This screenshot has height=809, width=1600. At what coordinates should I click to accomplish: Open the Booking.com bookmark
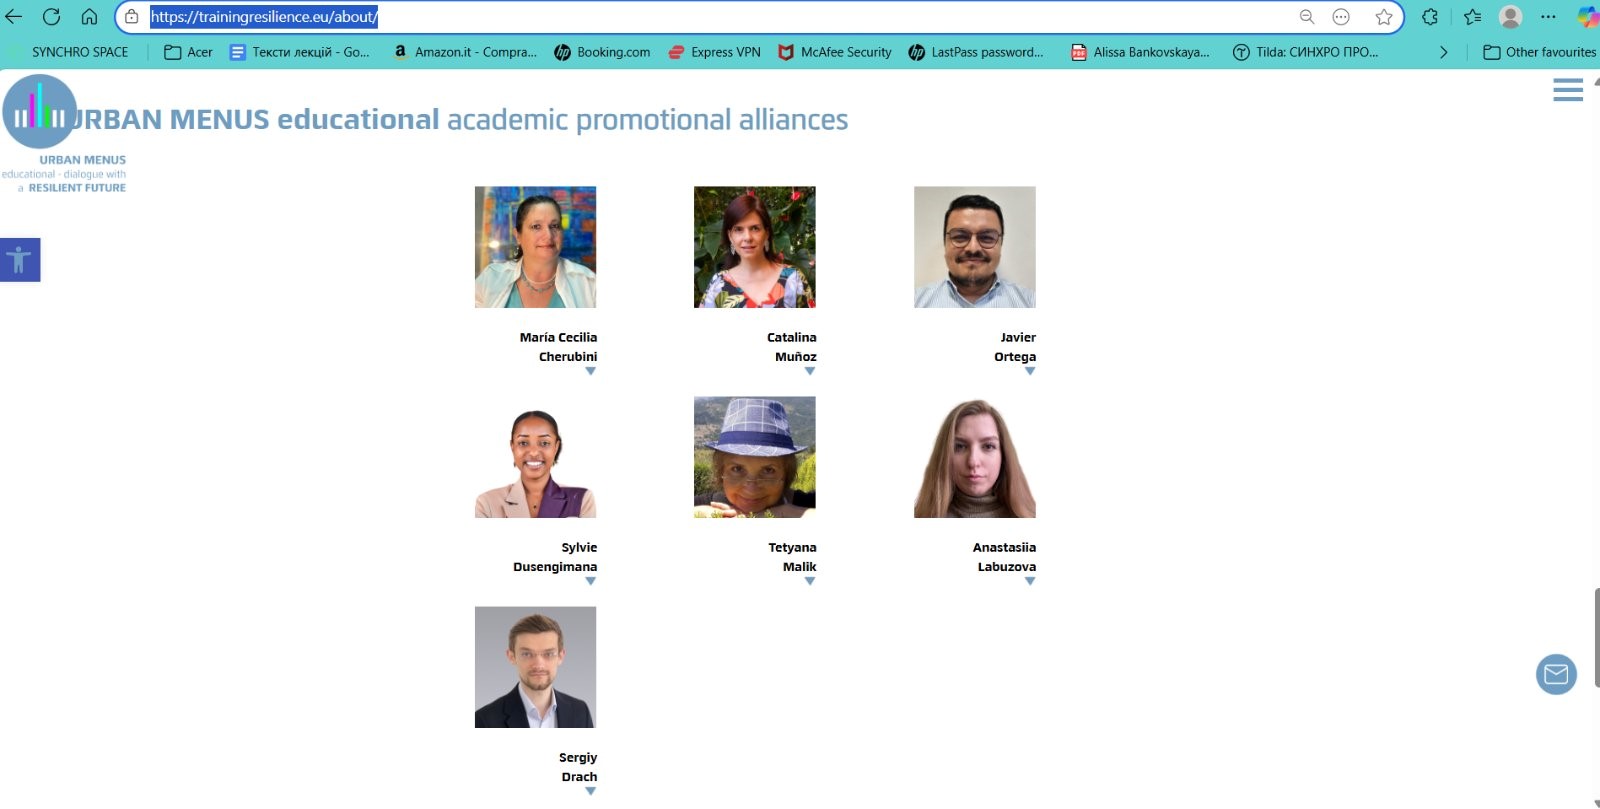(x=602, y=52)
